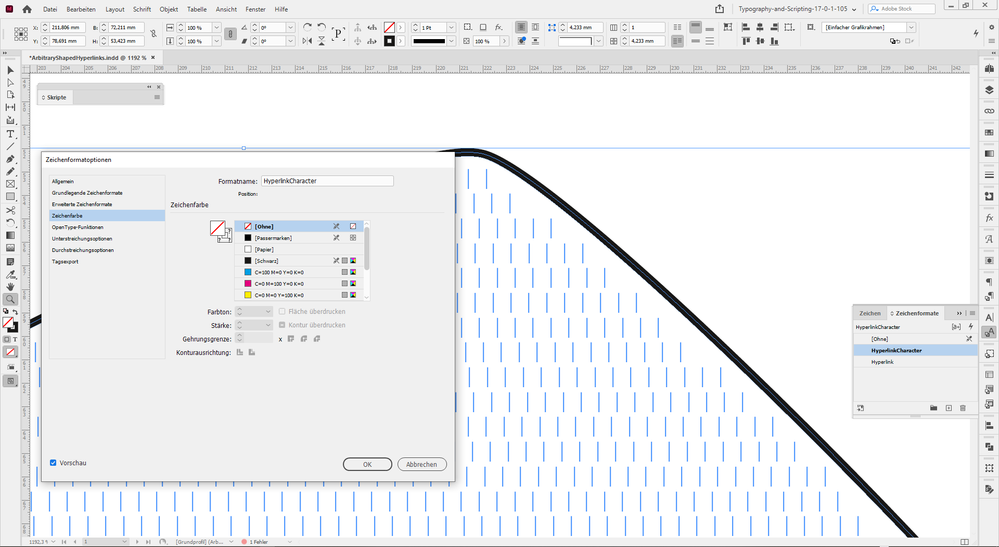The width and height of the screenshot is (999, 547).
Task: Open the stroke weight 1 Pt dropdown
Action: pos(451,27)
